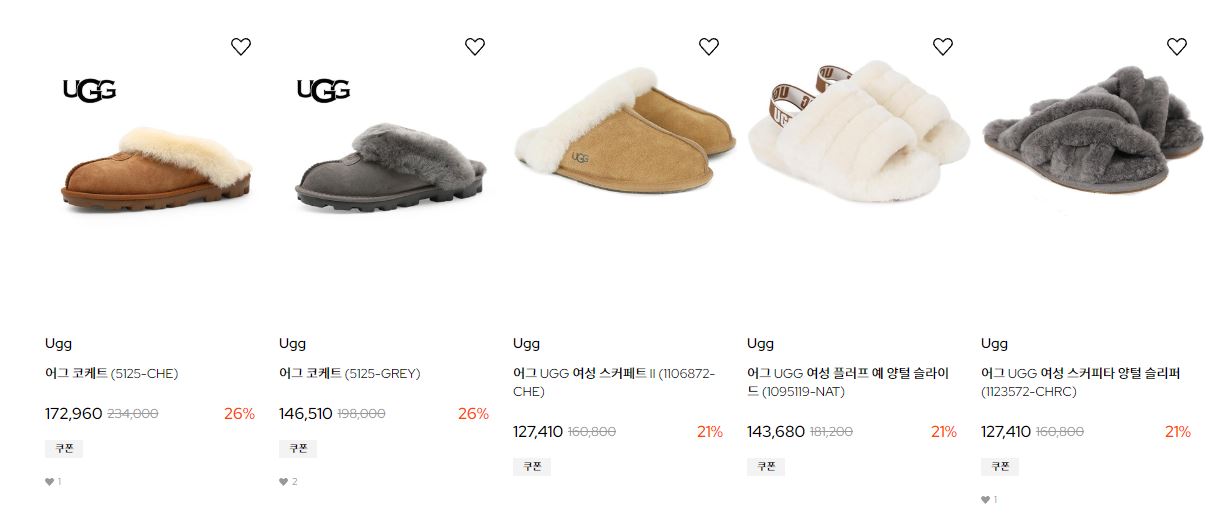The width and height of the screenshot is (1227, 517).
Task: Open product title 어그 코케트 (5125-GREY)
Action: coord(350,374)
